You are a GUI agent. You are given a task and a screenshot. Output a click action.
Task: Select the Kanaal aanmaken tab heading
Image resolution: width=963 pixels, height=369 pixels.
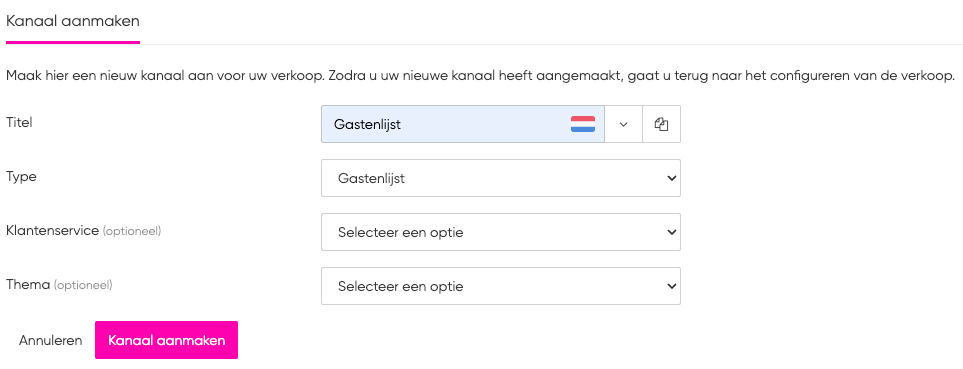[73, 21]
